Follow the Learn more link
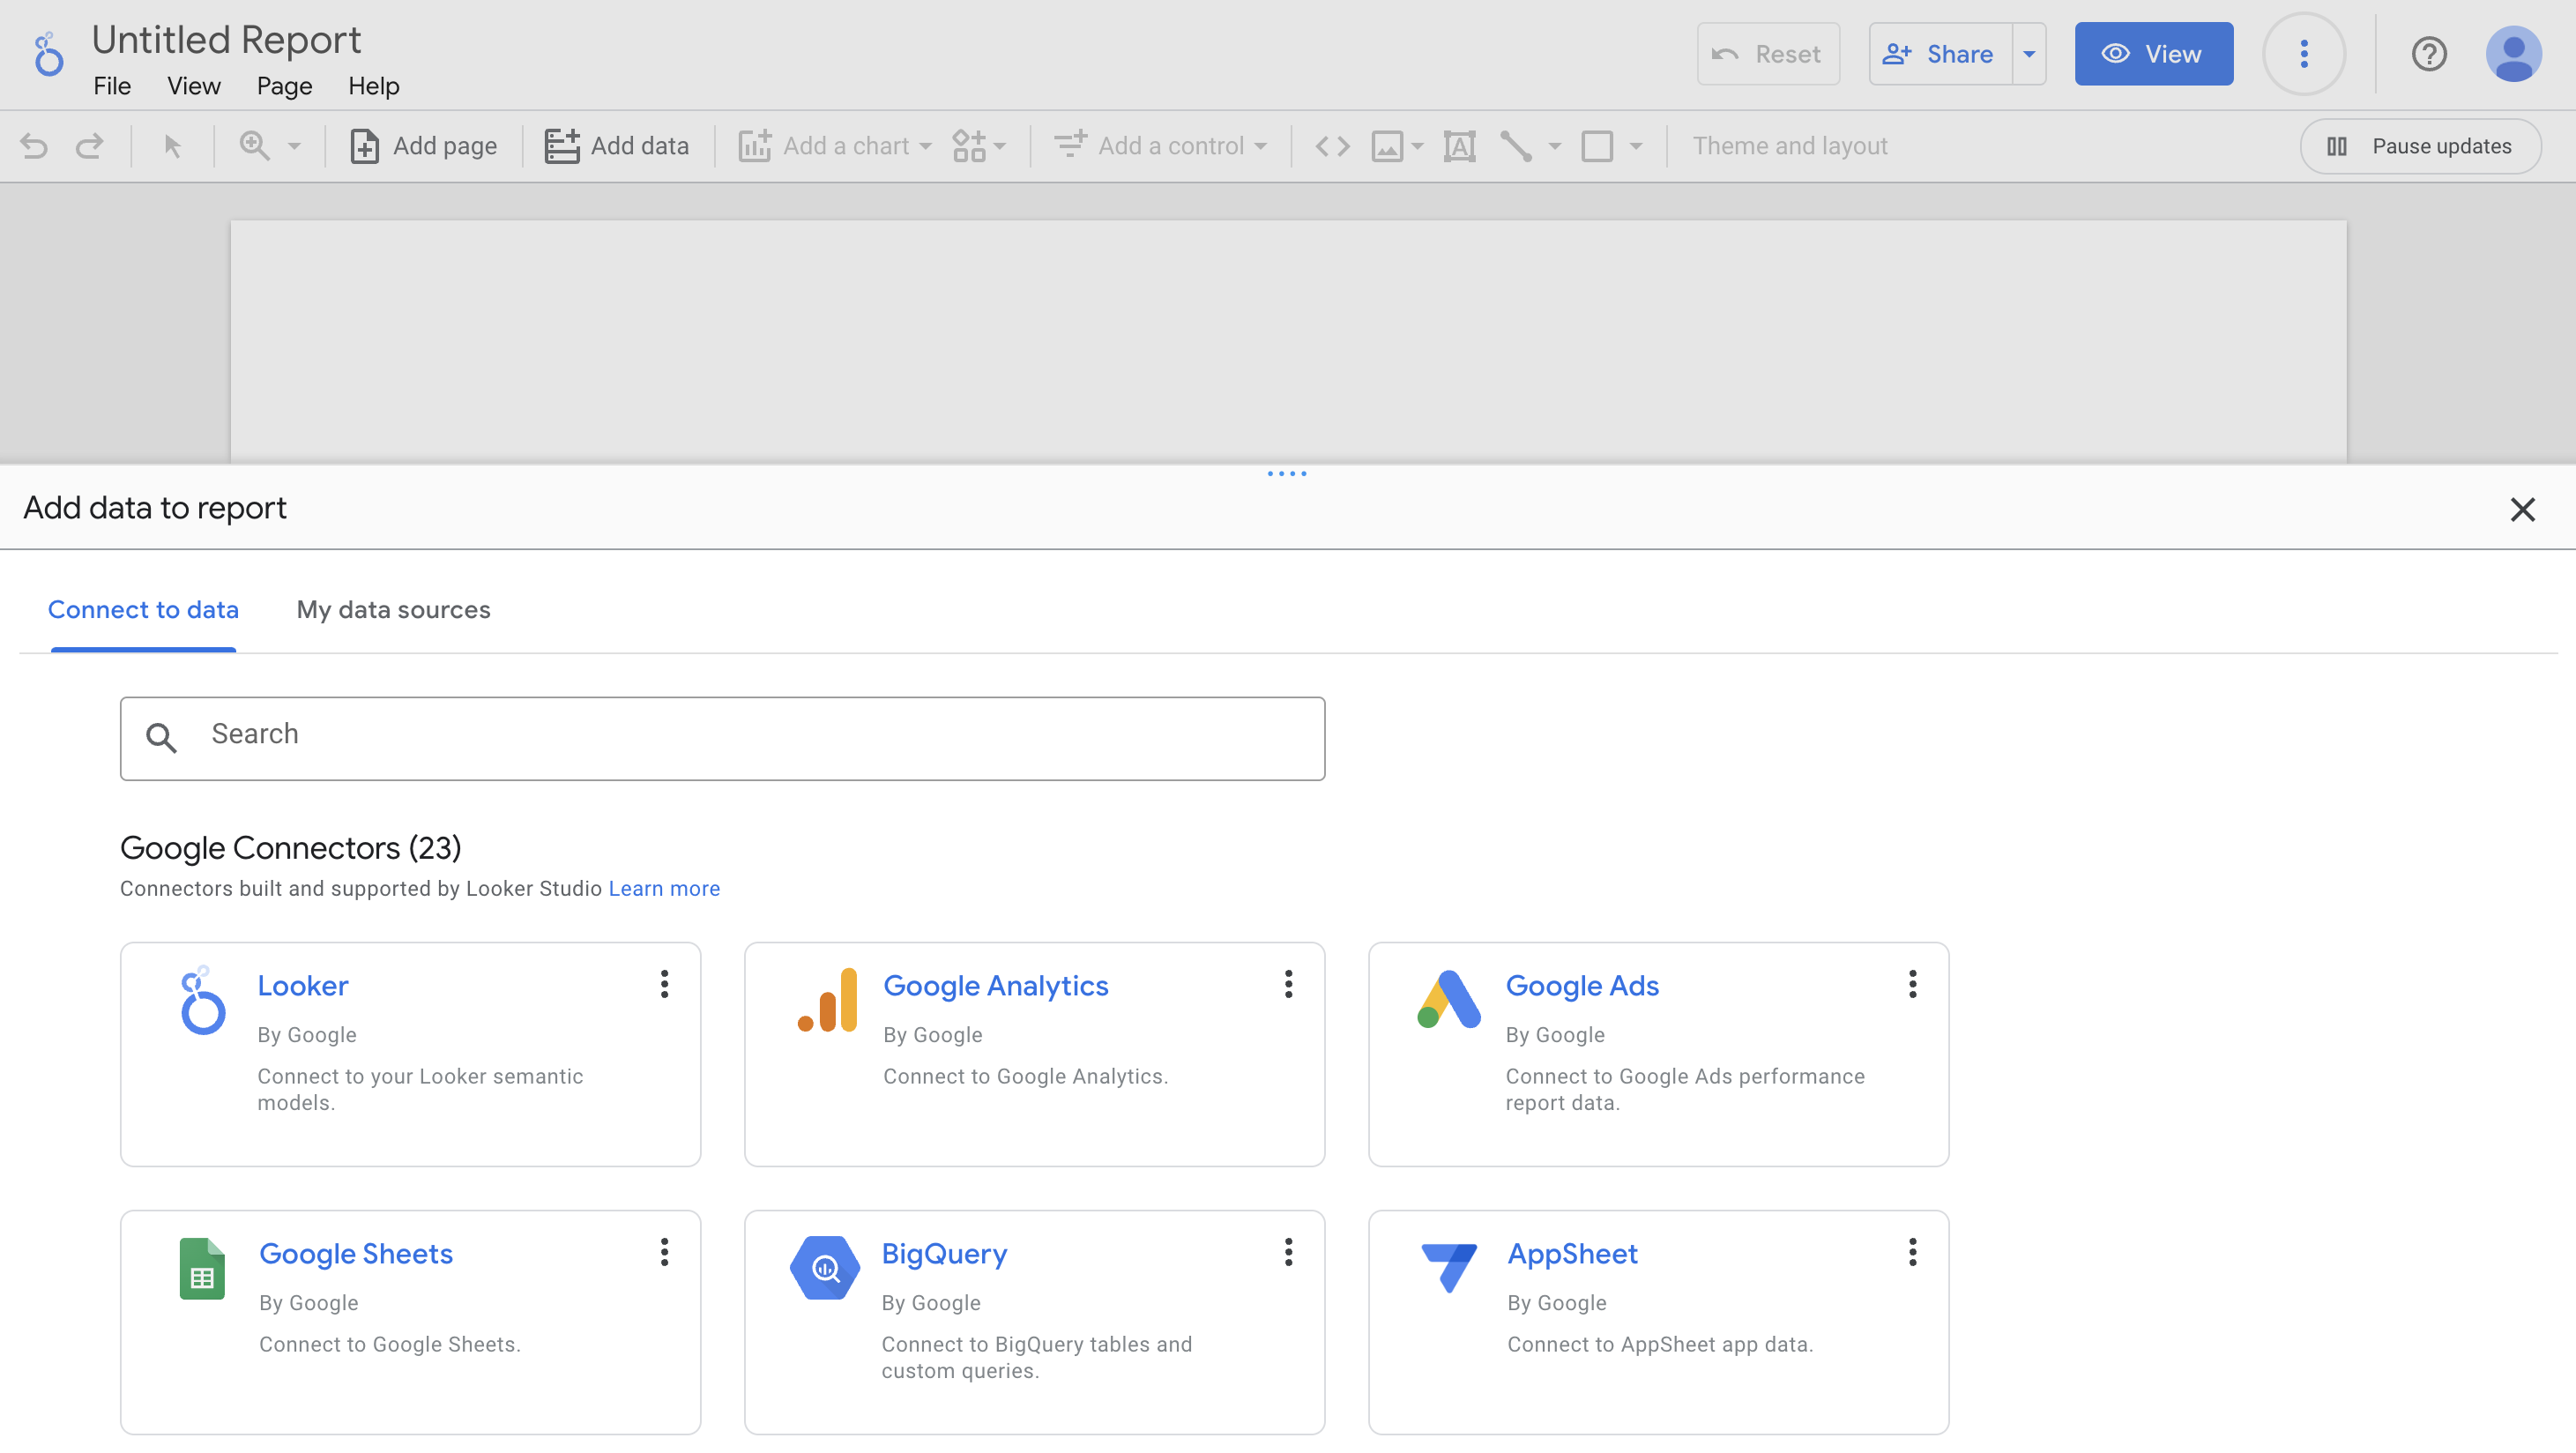The image size is (2576, 1453). click(x=664, y=888)
